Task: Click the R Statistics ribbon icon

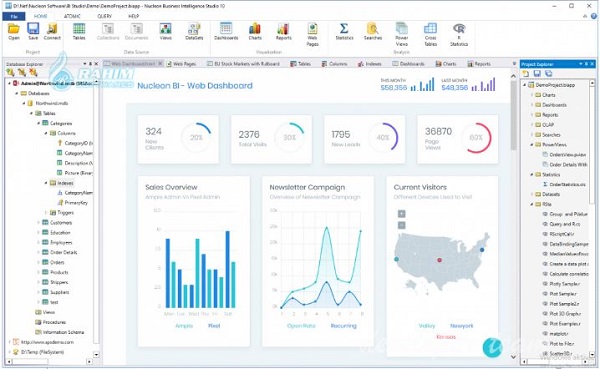Action: coord(459,34)
